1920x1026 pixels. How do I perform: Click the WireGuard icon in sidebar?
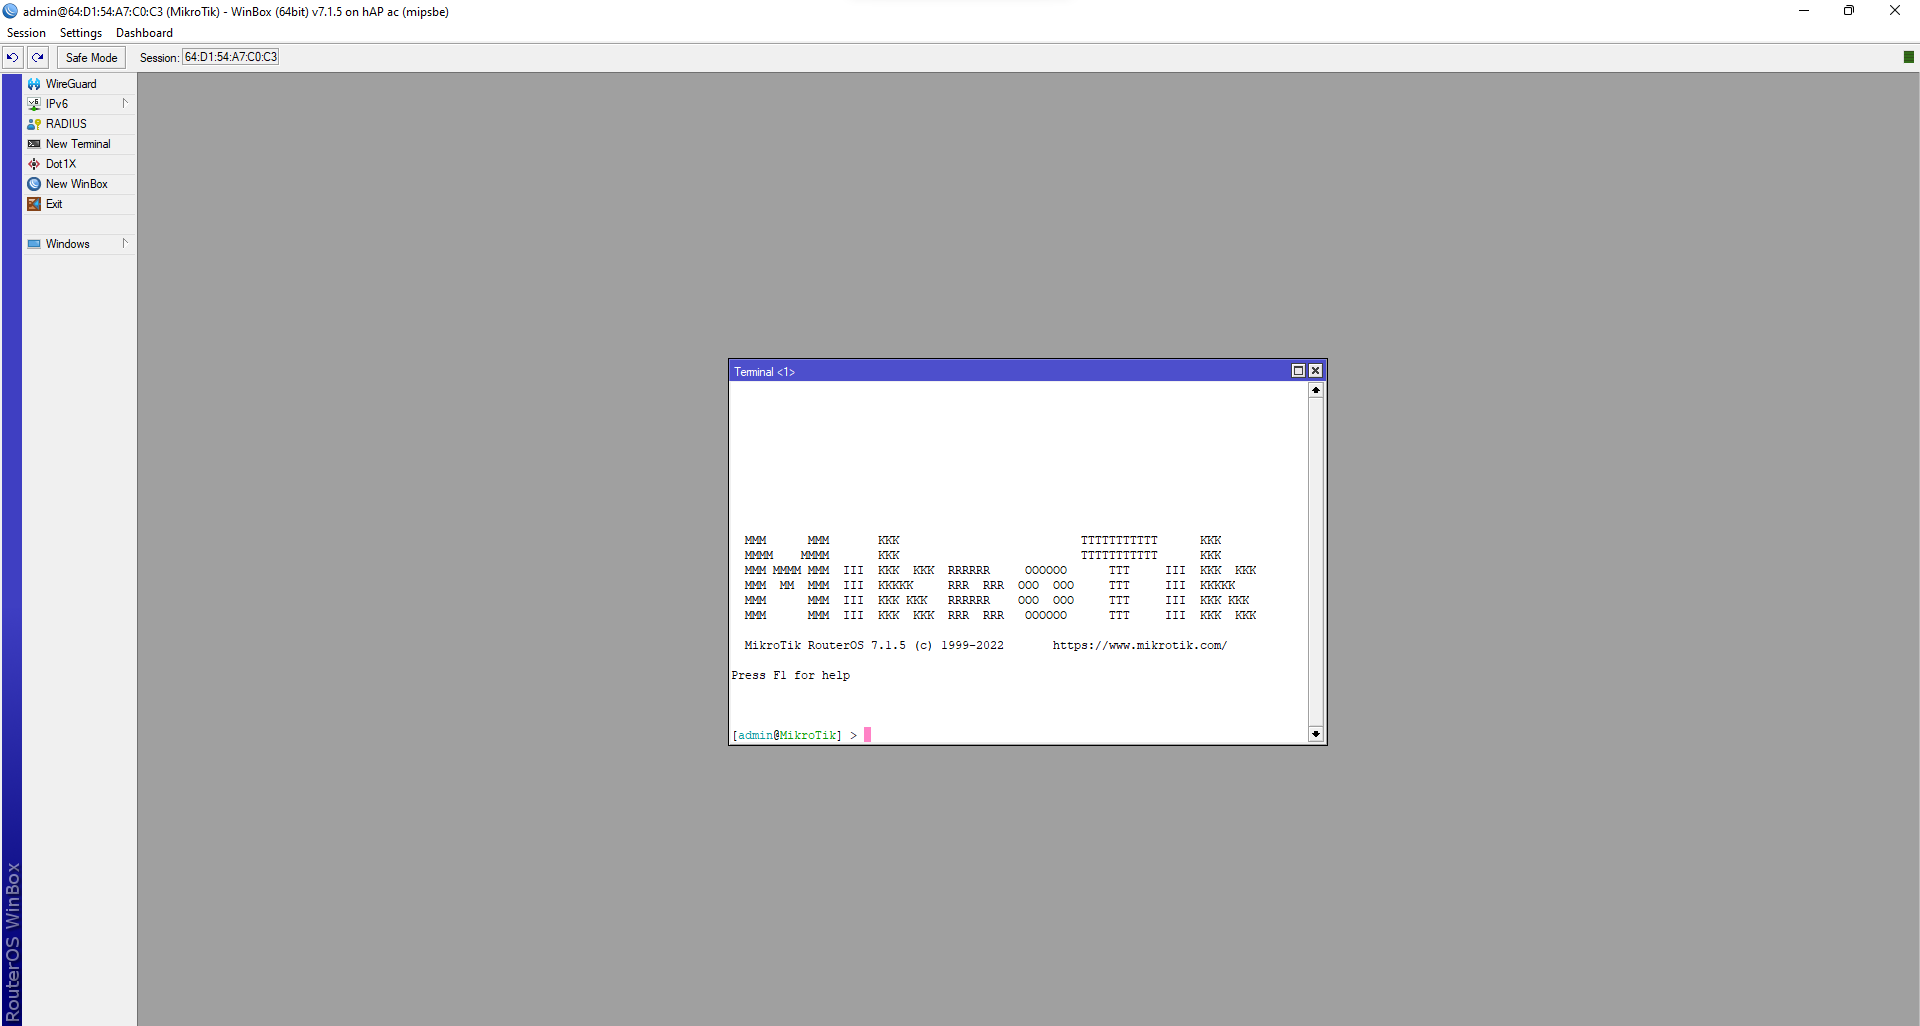tap(34, 84)
